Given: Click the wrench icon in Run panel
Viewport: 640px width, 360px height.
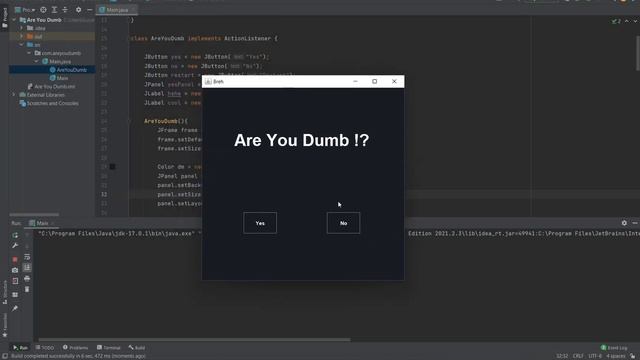Looking at the screenshot, I should click(x=15, y=246).
